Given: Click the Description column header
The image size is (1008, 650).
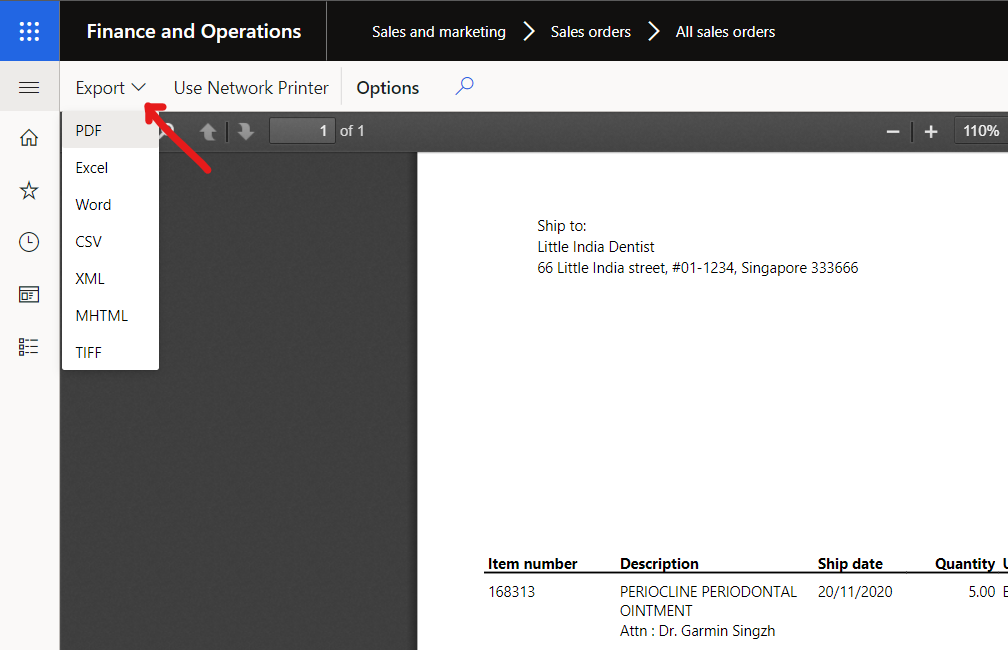Looking at the screenshot, I should coord(659,564).
